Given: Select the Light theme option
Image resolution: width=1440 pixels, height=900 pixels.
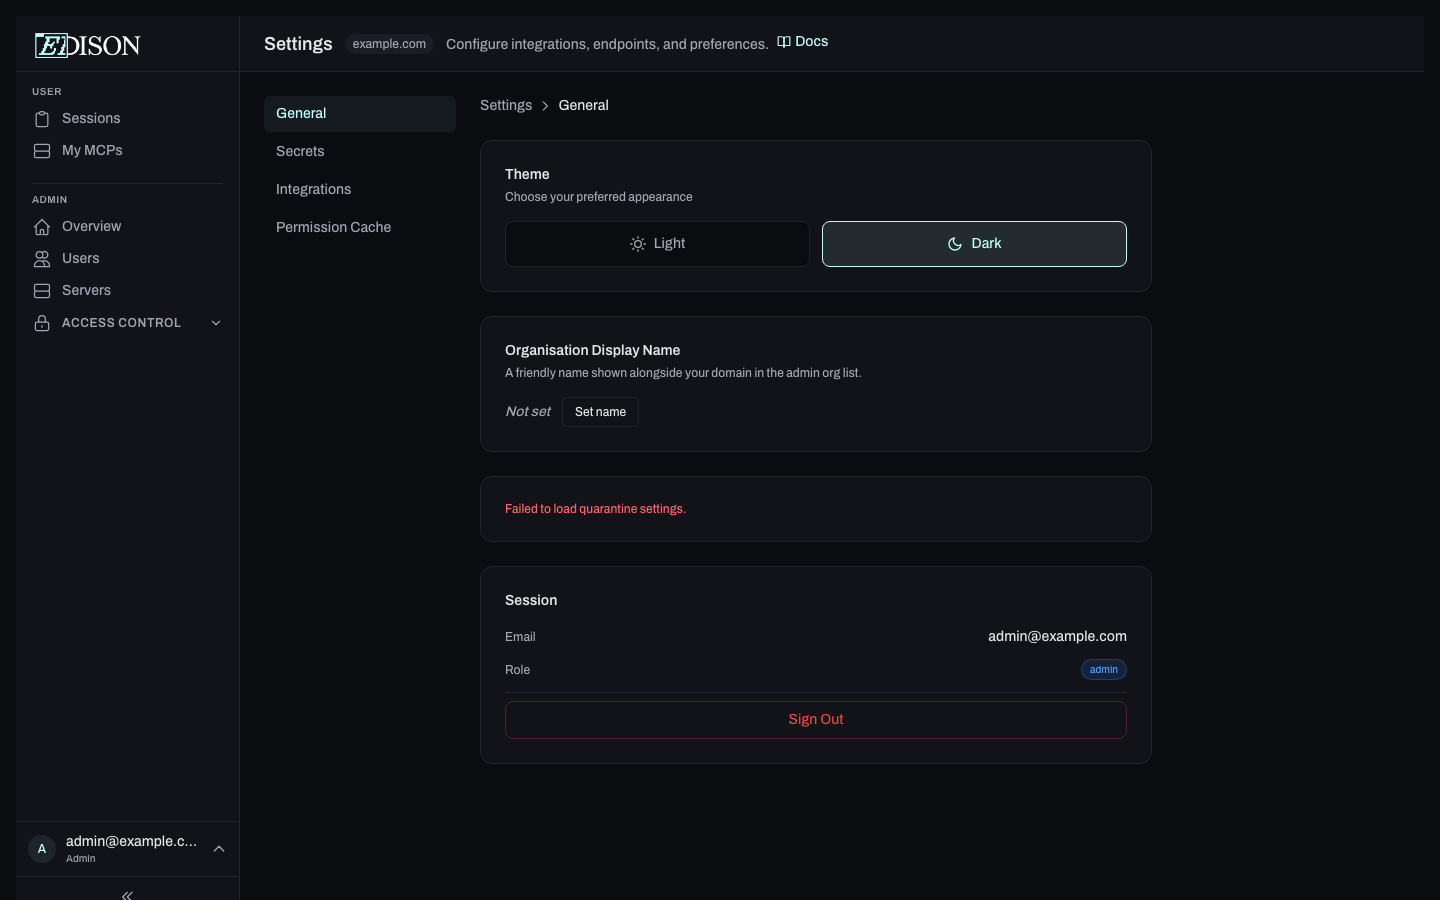Looking at the screenshot, I should tap(657, 243).
